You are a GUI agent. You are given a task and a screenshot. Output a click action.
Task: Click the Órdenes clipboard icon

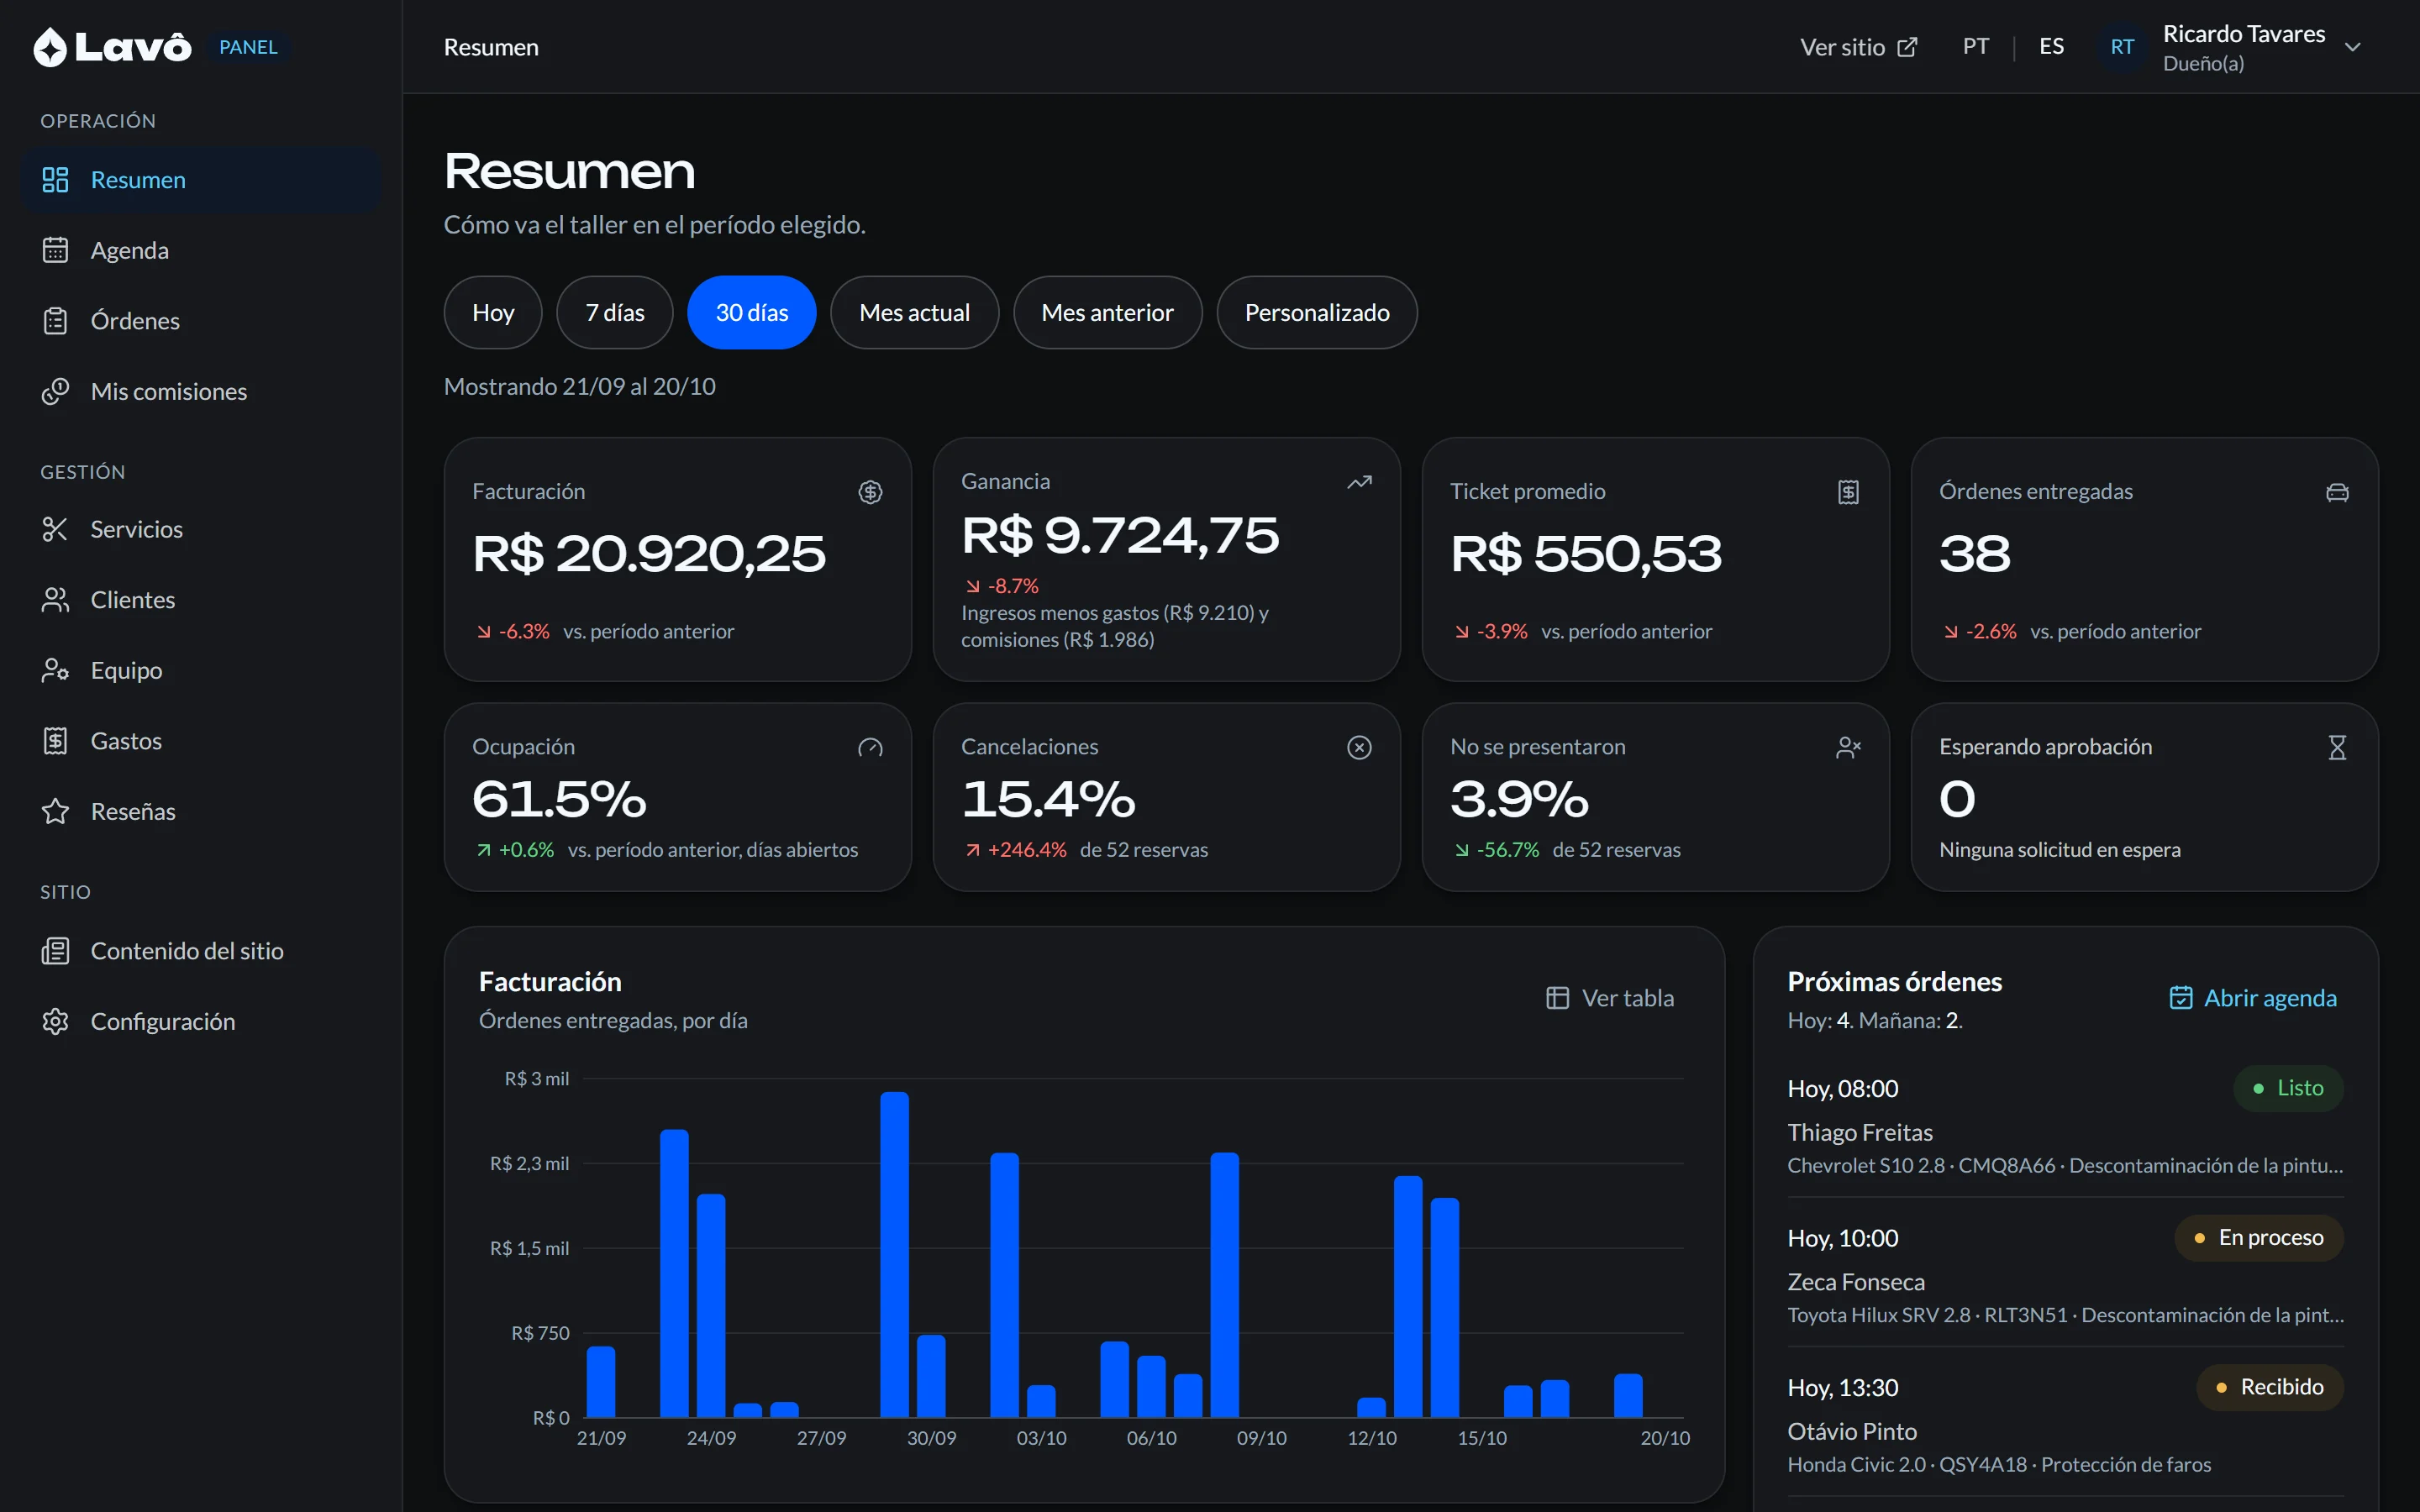(x=55, y=321)
